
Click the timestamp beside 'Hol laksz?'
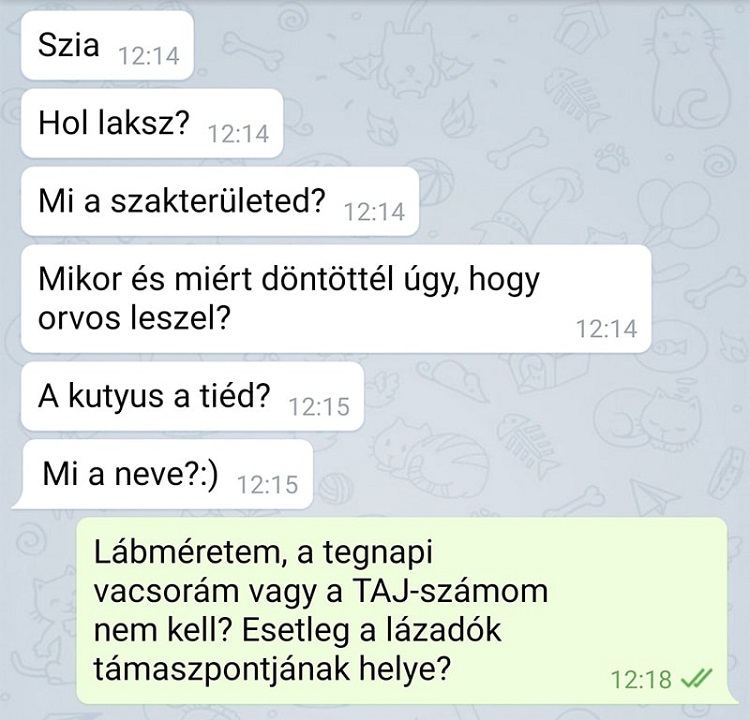pos(238,134)
